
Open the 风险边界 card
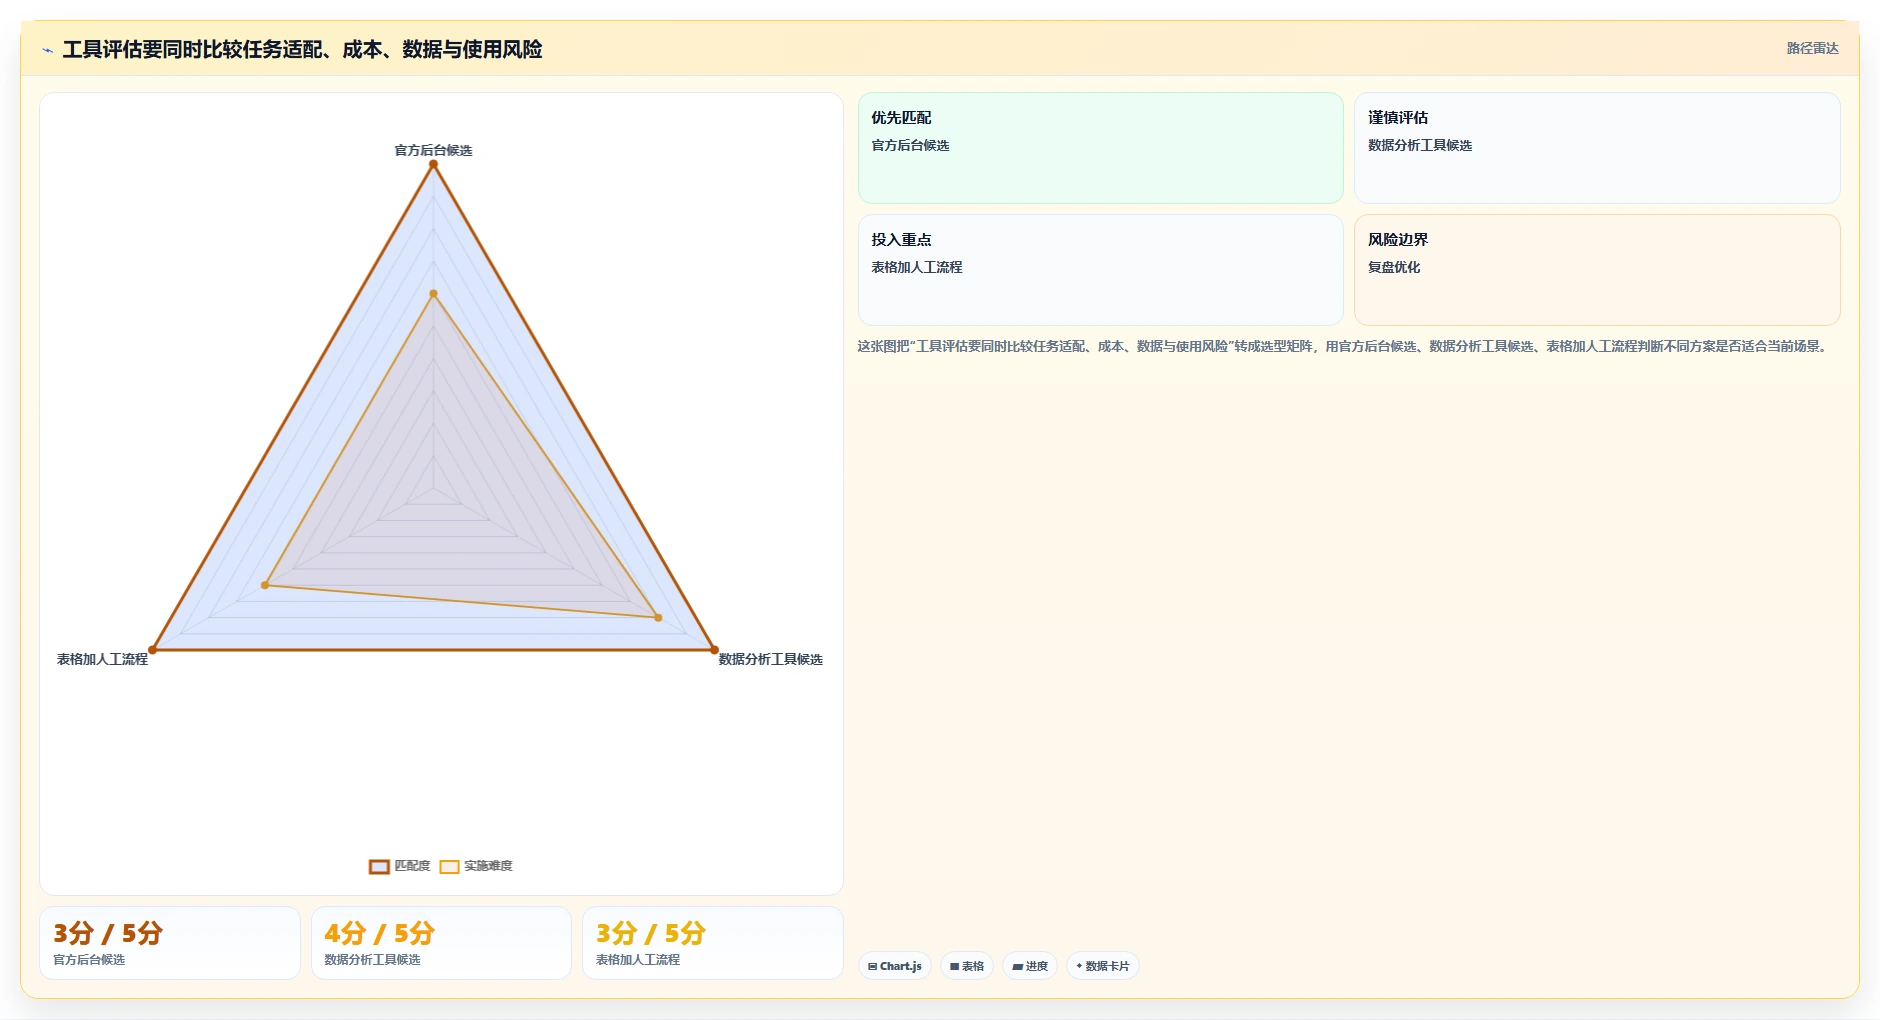pyautogui.click(x=1597, y=270)
